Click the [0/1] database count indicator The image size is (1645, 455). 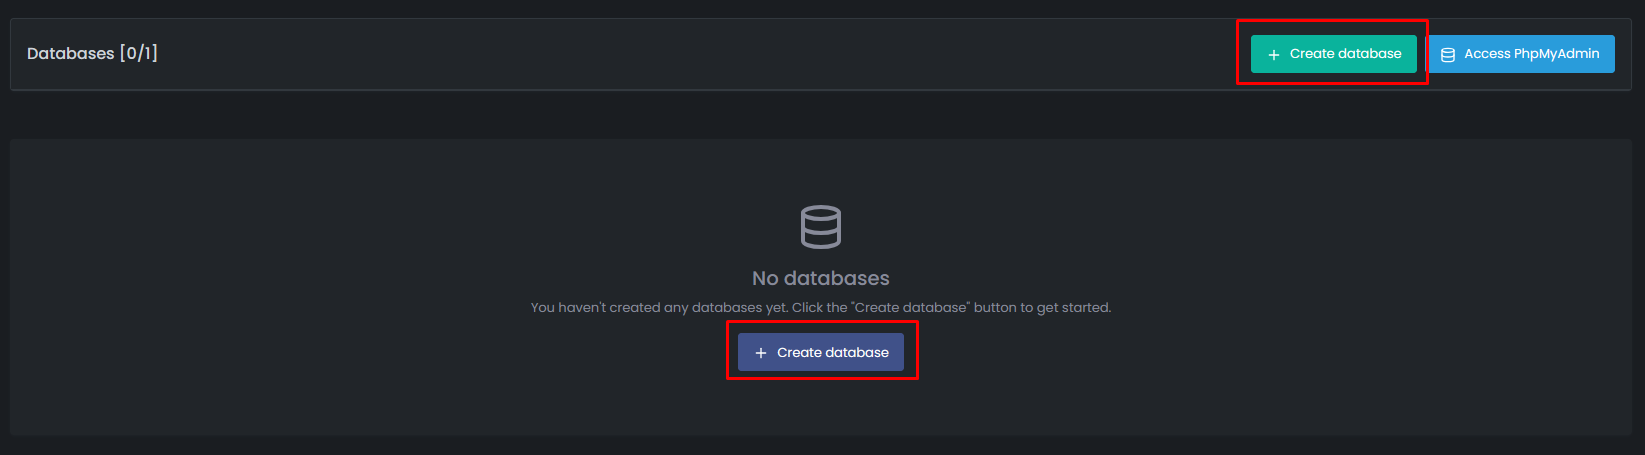139,54
